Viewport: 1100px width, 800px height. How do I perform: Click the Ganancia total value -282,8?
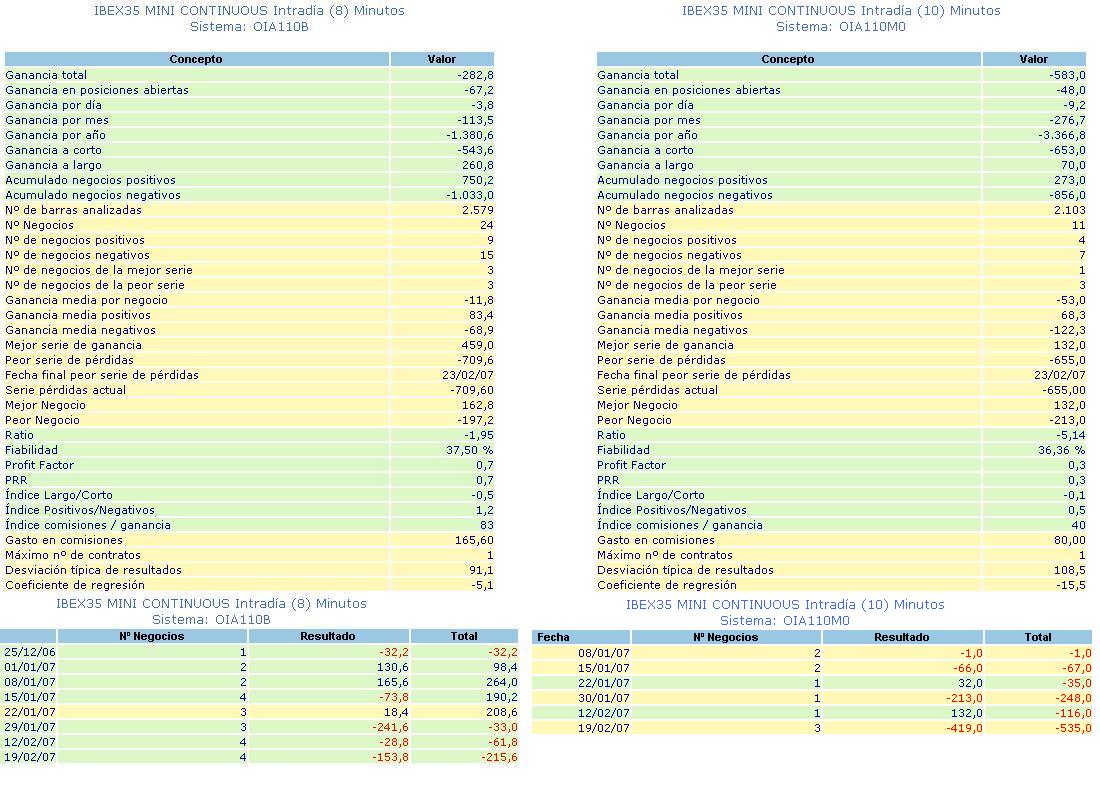(475, 75)
